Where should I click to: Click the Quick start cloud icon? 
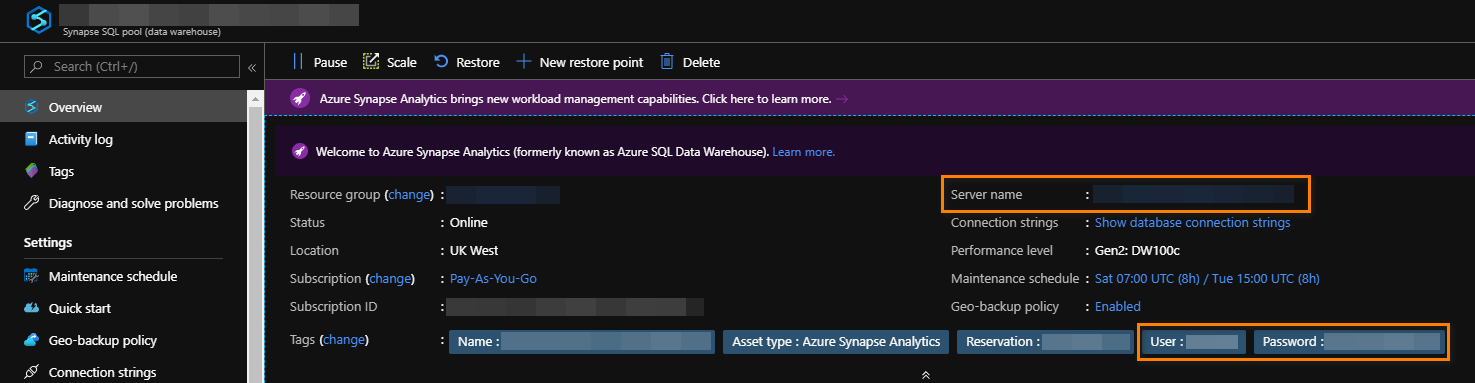31,308
